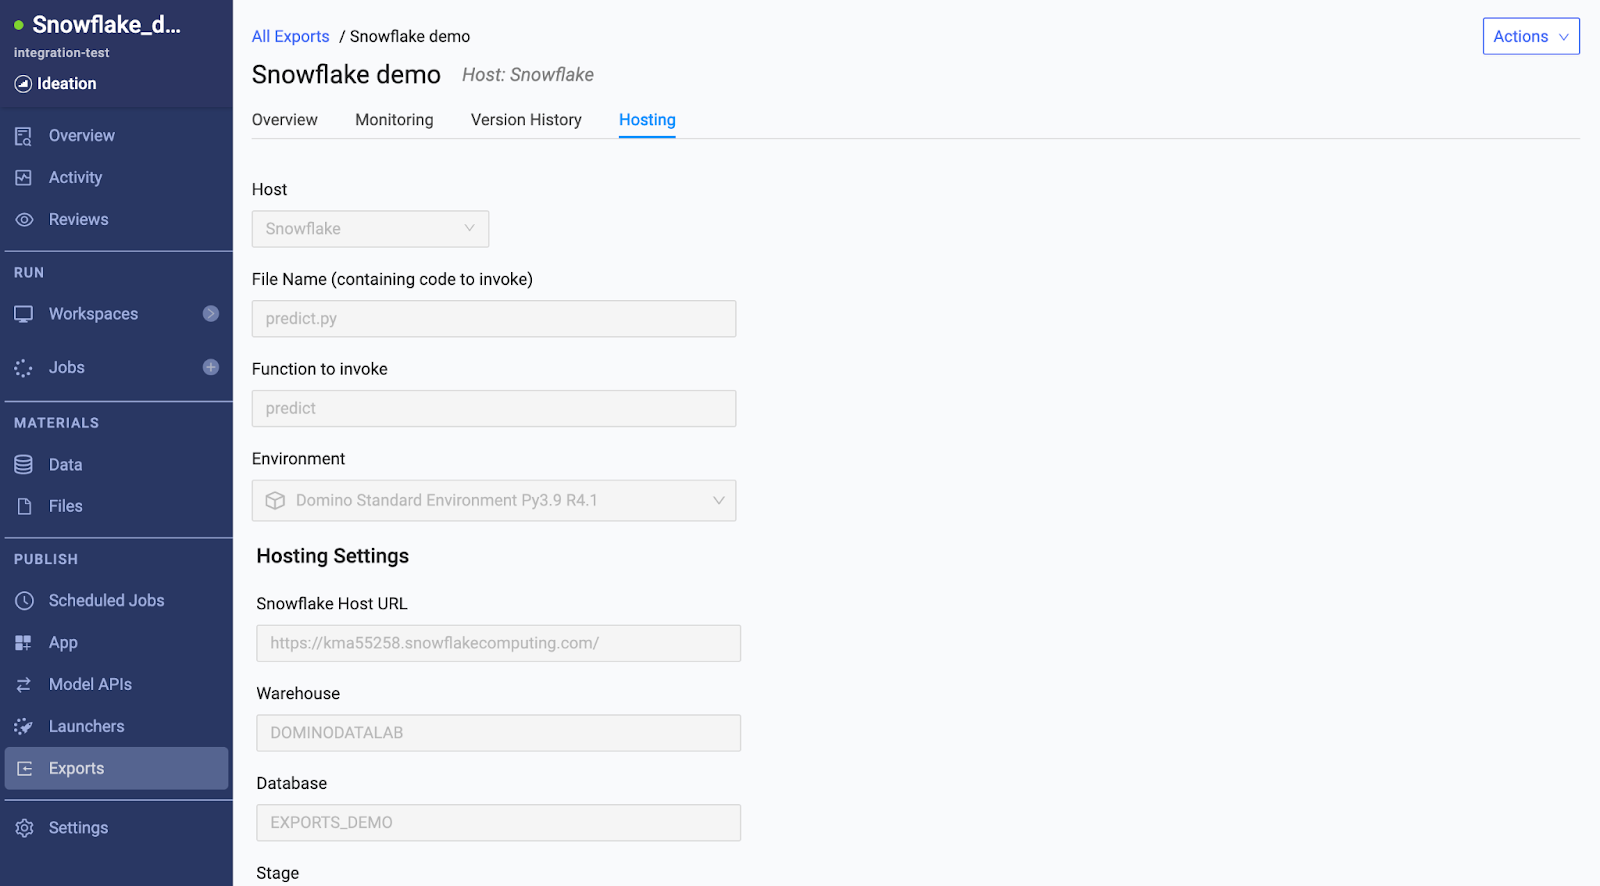This screenshot has width=1600, height=886.
Task: Click the Hosting Settings heading
Action: tap(333, 557)
